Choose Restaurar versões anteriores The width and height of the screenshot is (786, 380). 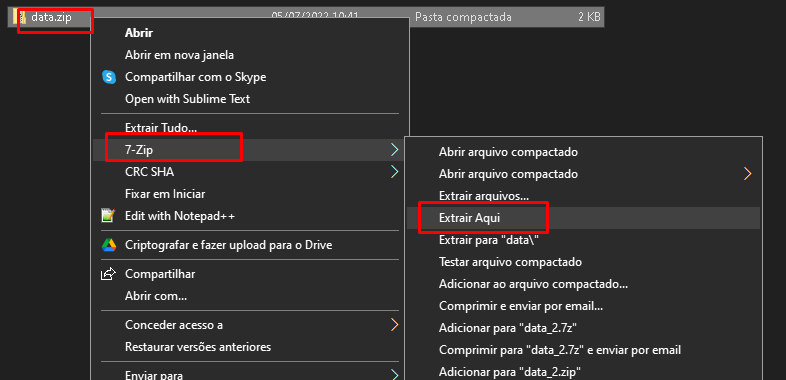(x=198, y=347)
